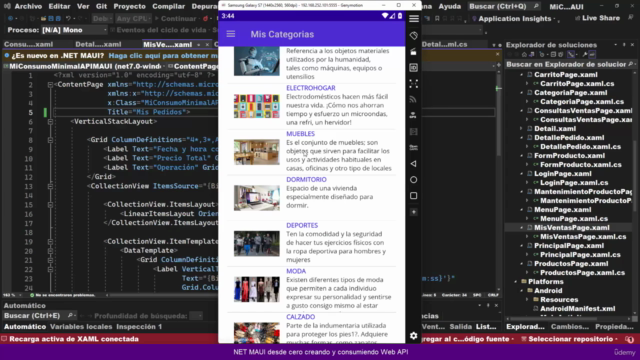This screenshot has width=640, height=360.
Task: Open the Deb configuration dropdown
Action: [101, 19]
